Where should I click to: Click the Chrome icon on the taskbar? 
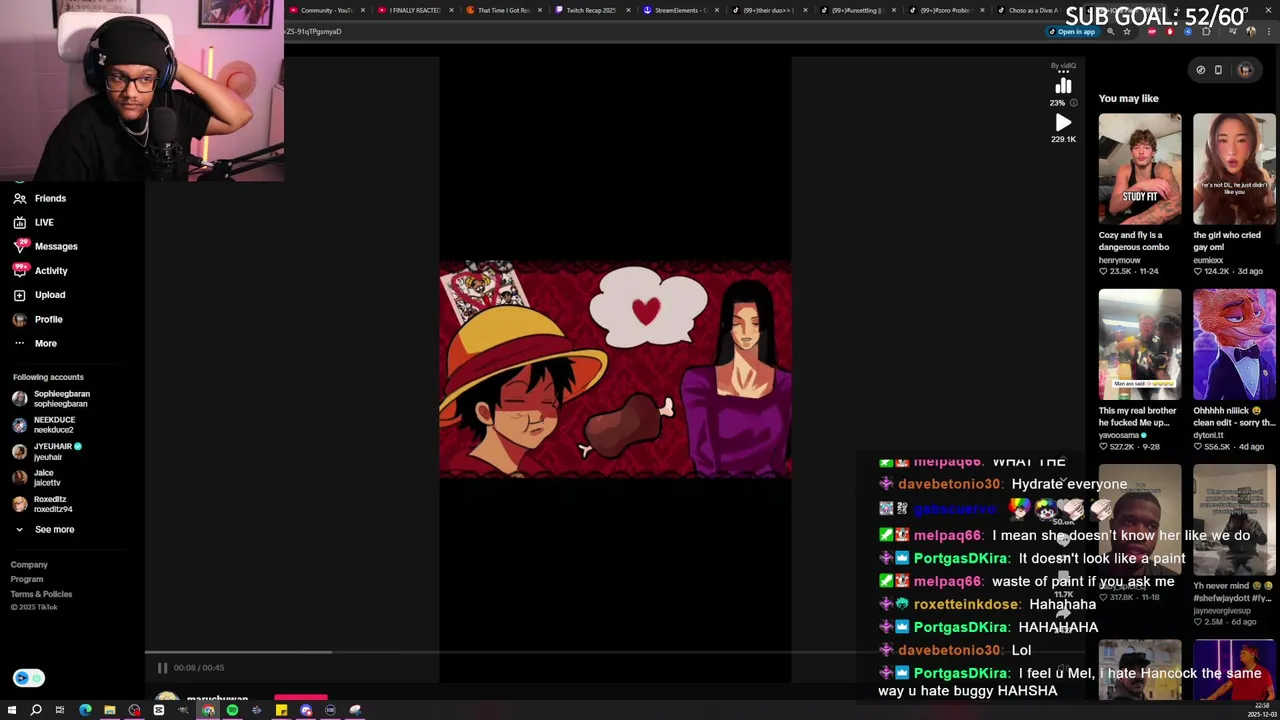[208, 710]
